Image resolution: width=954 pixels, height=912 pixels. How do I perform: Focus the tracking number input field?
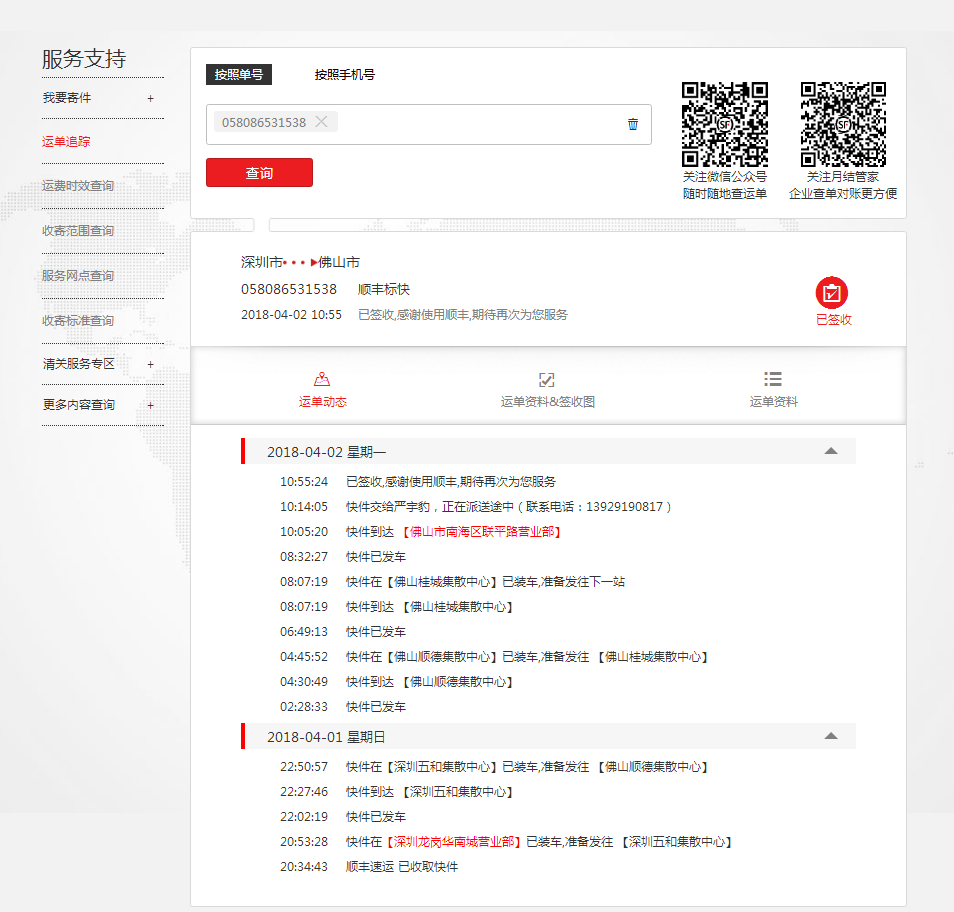coord(428,124)
